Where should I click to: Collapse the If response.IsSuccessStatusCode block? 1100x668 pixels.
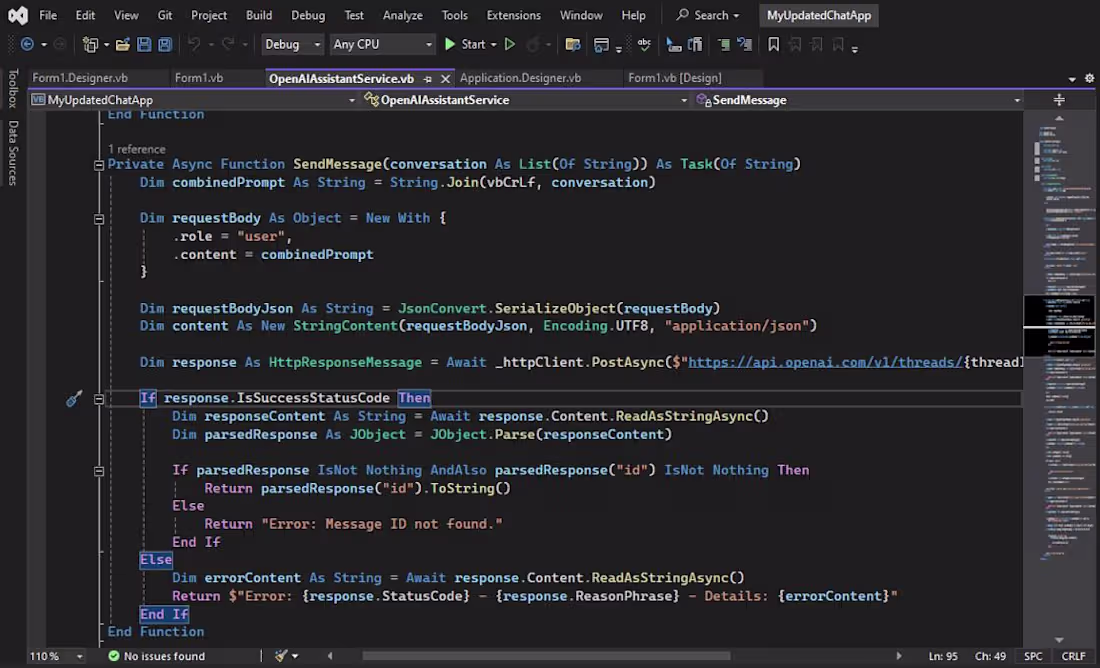tap(99, 399)
